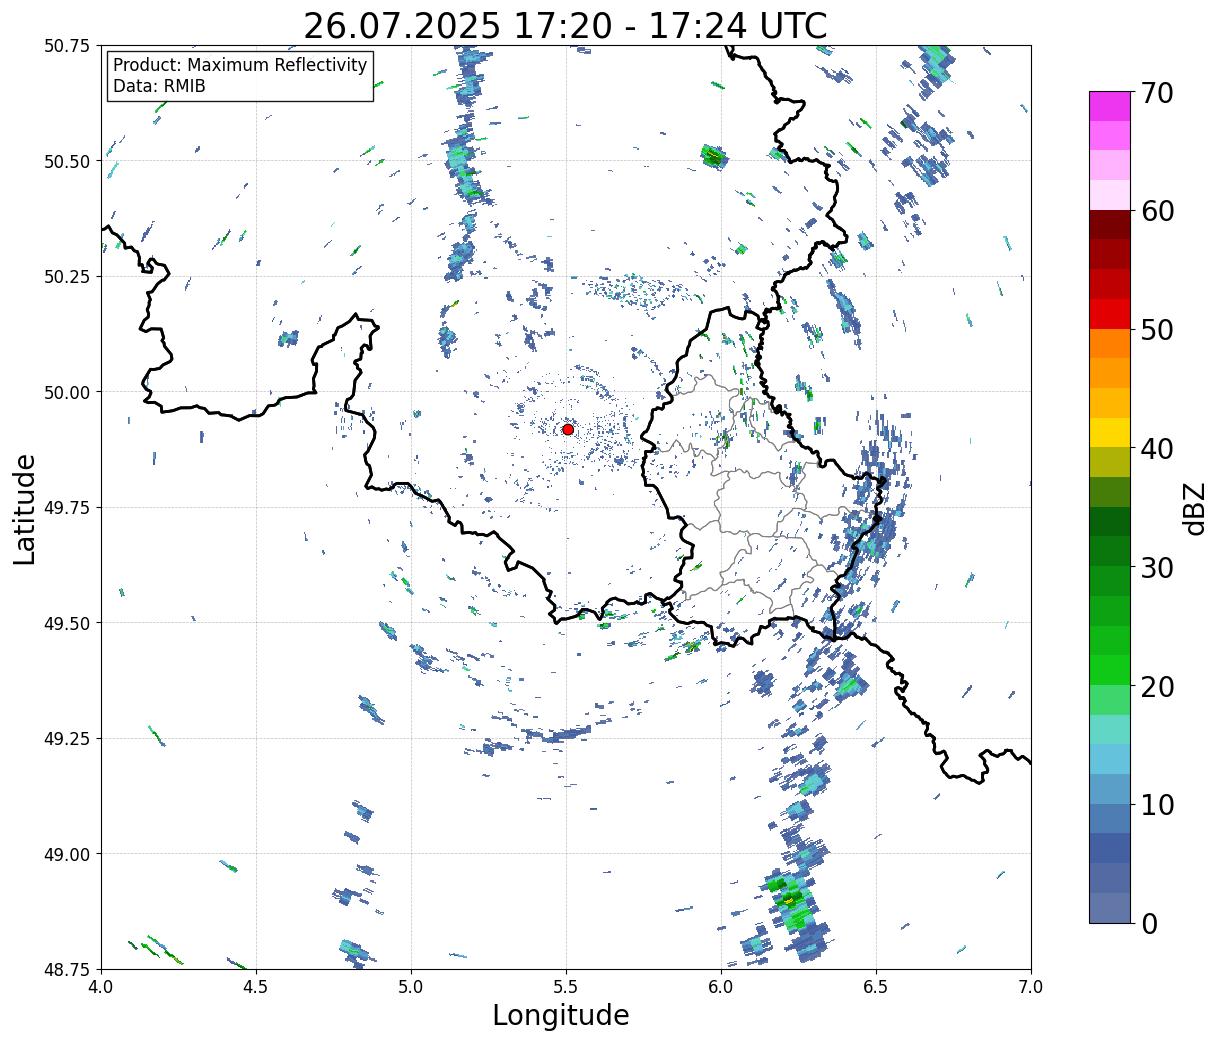Viewport: 1219px width, 1040px height.
Task: Click the colorbar tick label 40
Action: pyautogui.click(x=1157, y=448)
